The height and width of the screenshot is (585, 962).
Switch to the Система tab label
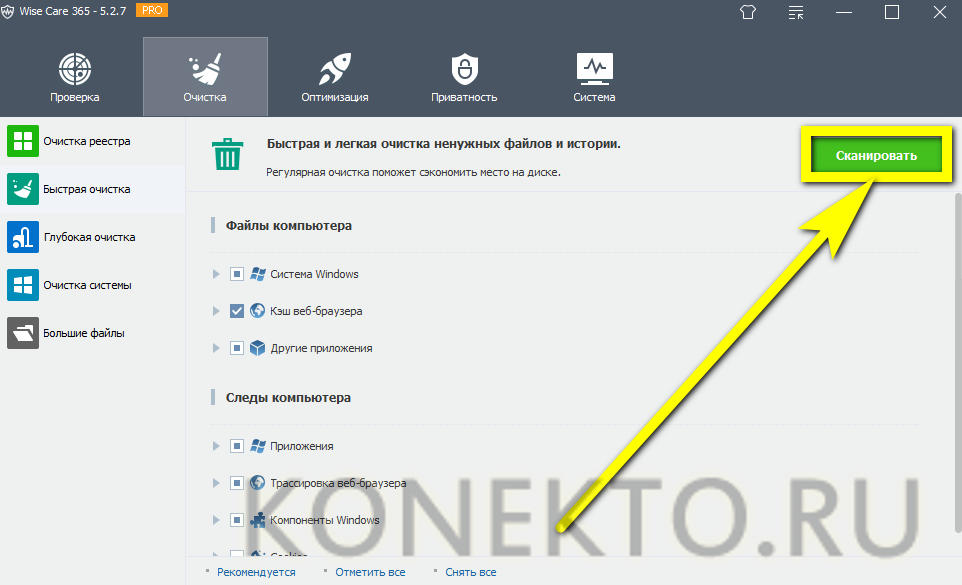pos(595,97)
